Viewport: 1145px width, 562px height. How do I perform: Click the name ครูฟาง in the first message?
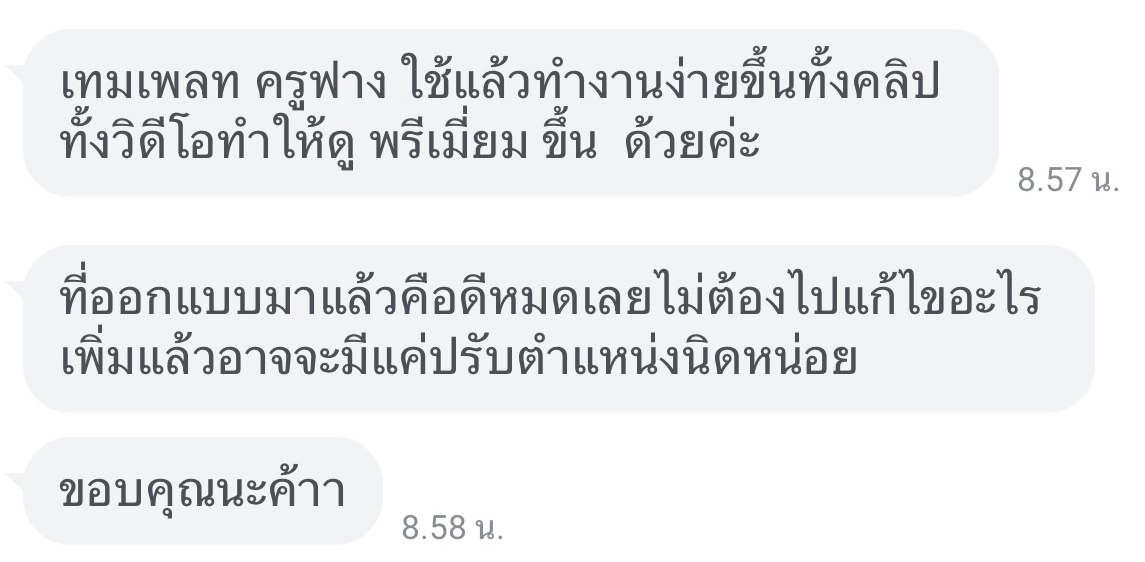click(x=321, y=86)
